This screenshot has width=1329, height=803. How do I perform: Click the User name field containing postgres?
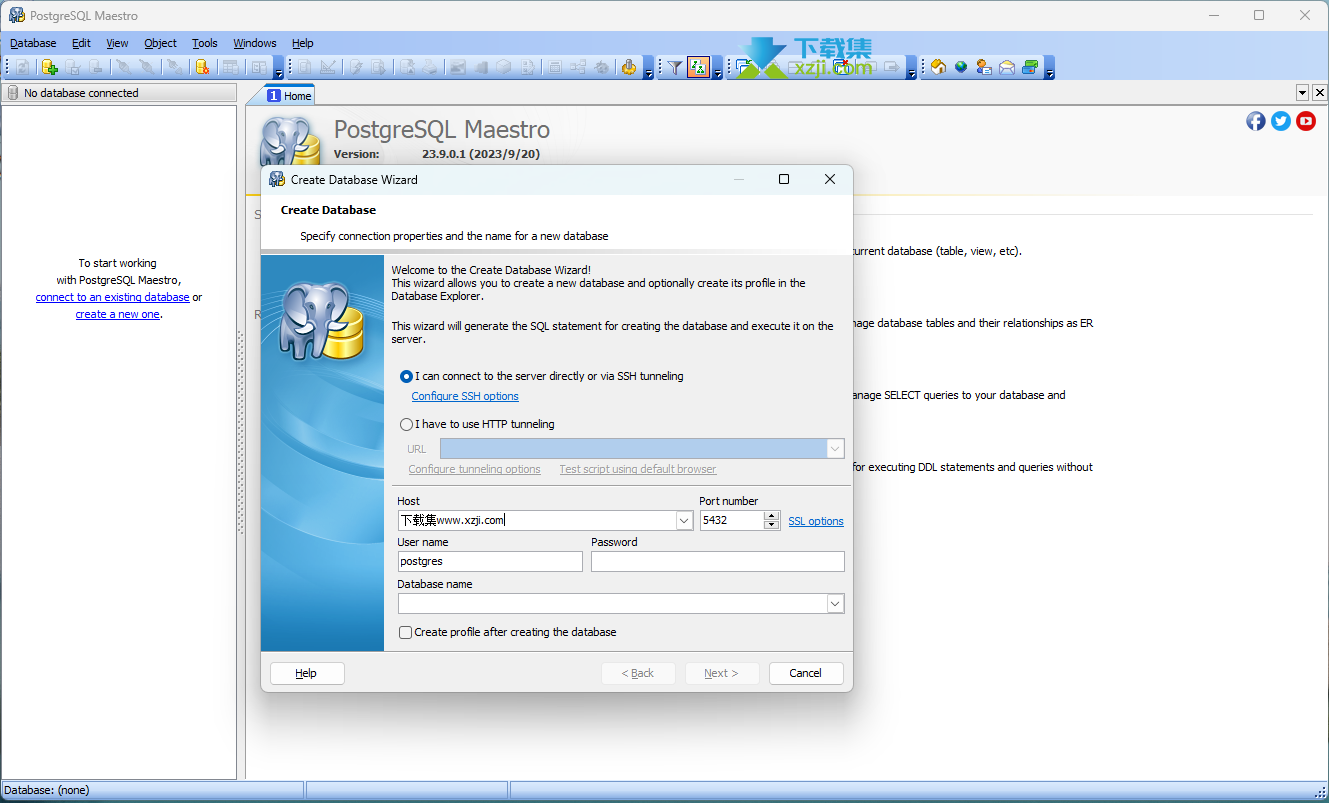pyautogui.click(x=490, y=562)
